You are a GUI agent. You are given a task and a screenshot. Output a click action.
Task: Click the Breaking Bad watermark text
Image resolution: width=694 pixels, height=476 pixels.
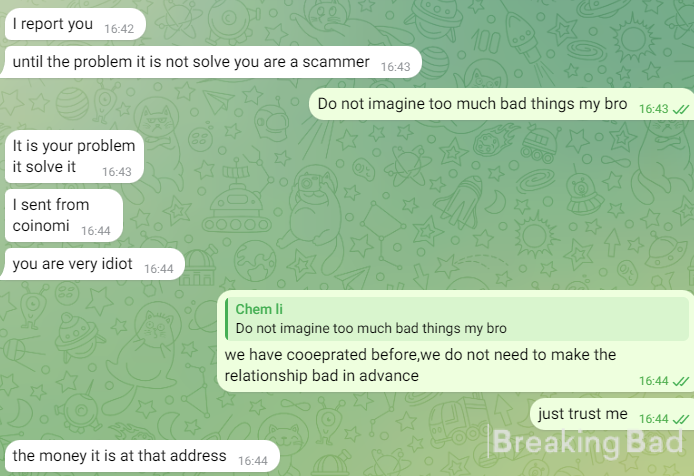click(587, 442)
